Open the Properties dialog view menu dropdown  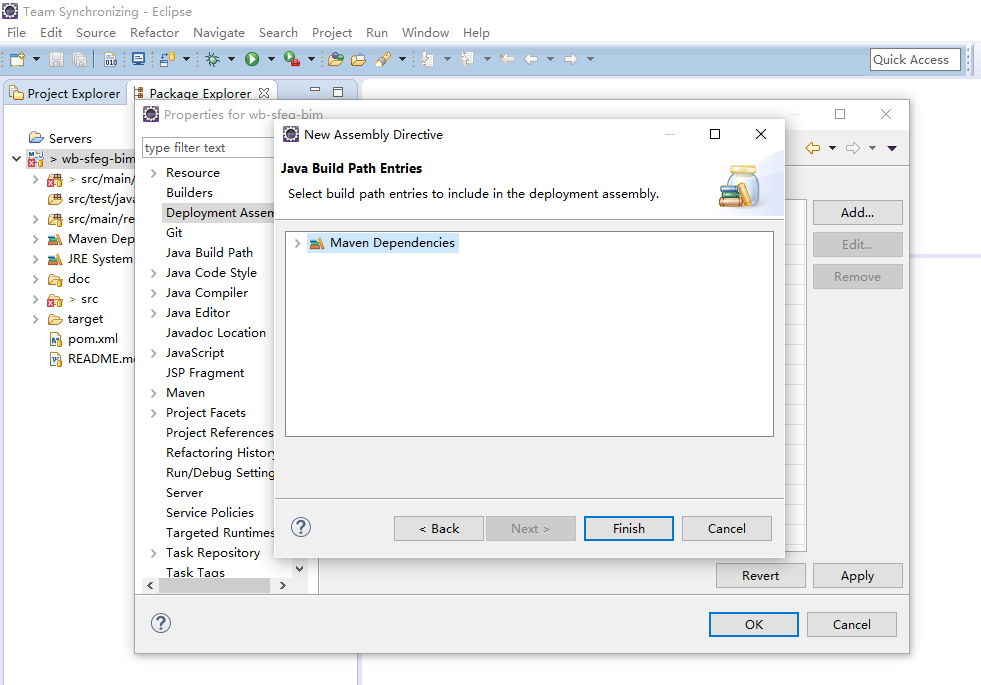click(x=892, y=148)
